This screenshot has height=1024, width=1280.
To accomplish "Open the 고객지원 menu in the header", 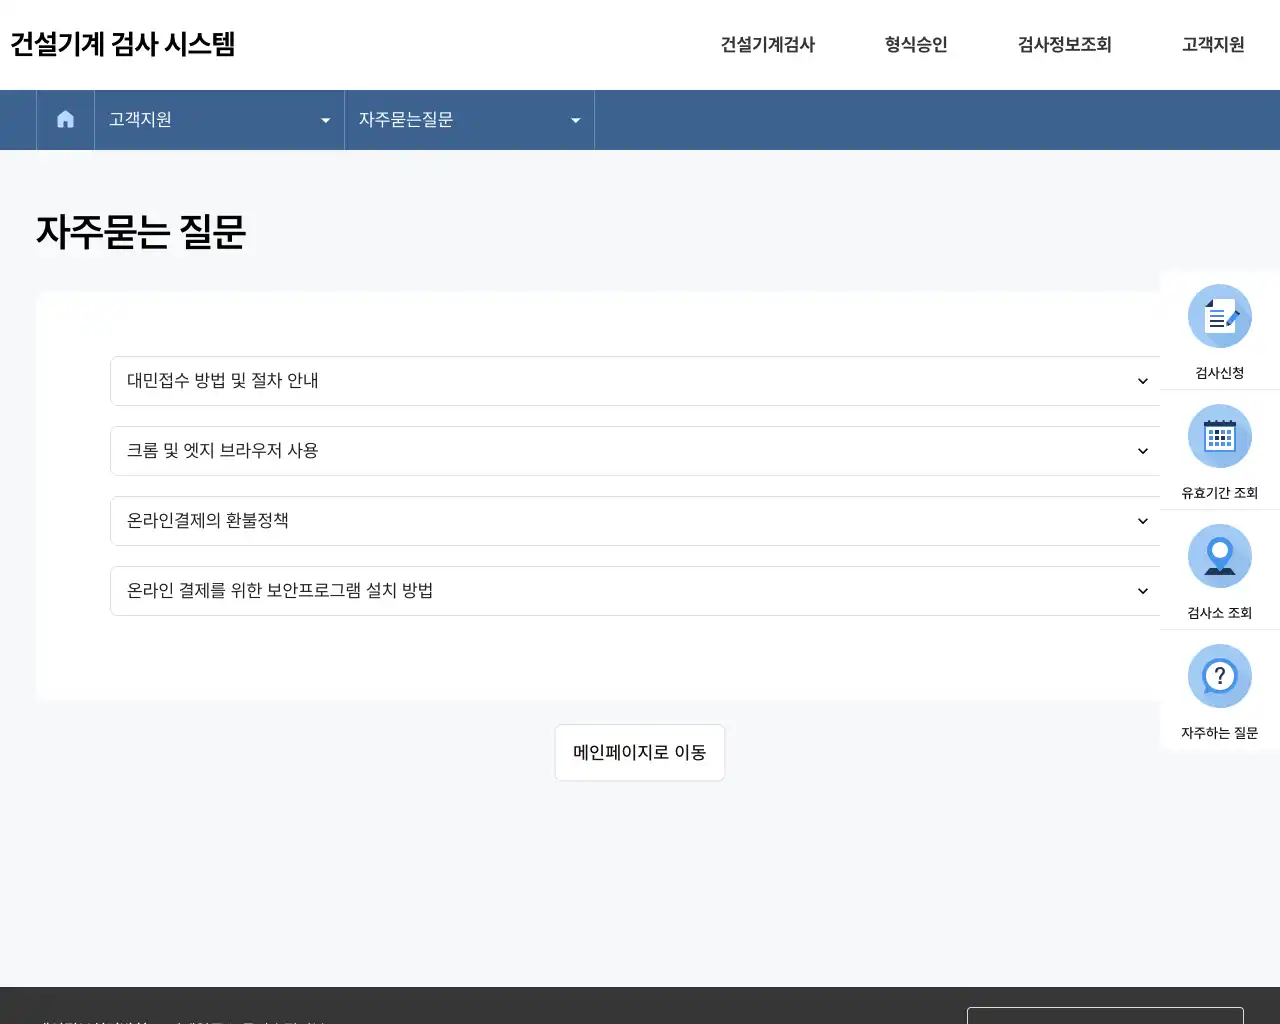I will (x=1211, y=44).
